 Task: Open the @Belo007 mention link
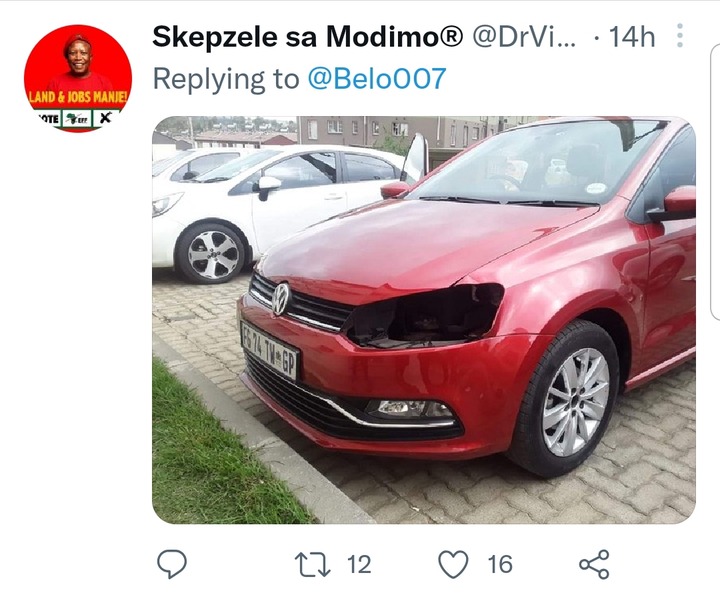(x=377, y=79)
